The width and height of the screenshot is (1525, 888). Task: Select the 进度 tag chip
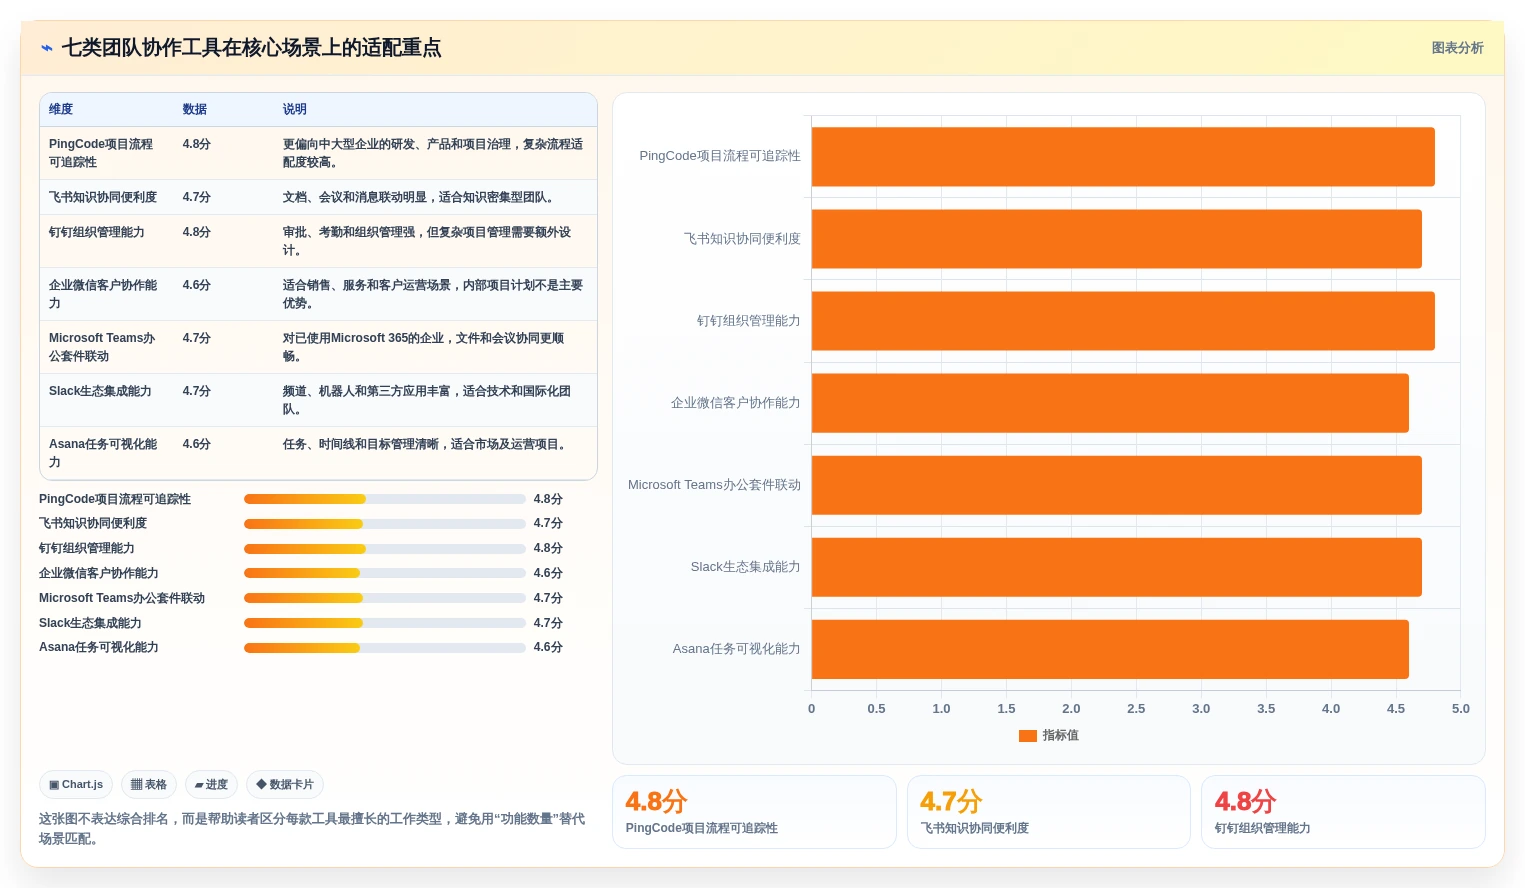pos(211,785)
